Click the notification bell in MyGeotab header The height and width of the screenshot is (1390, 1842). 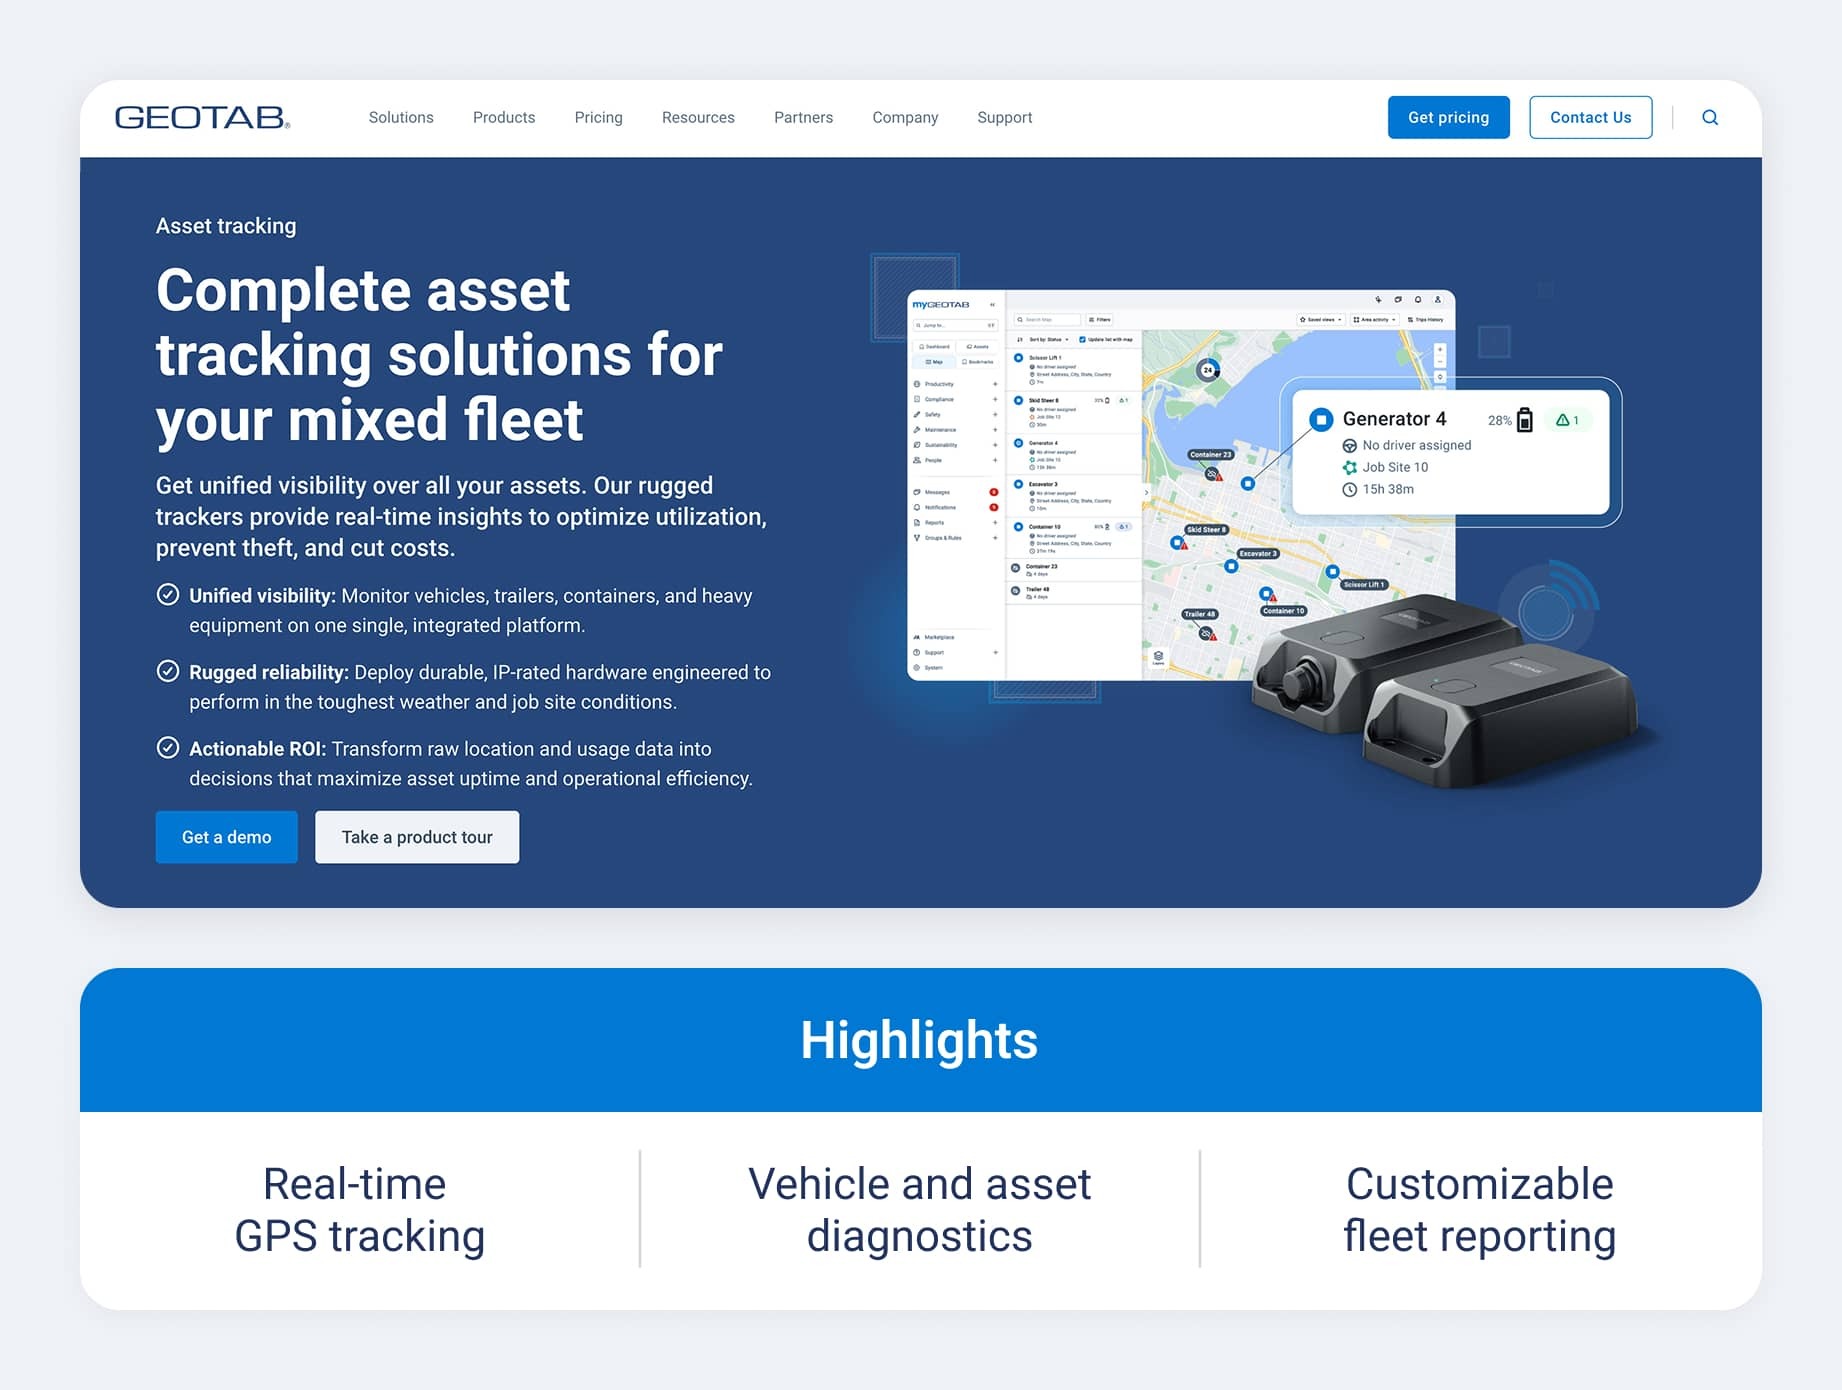point(1418,300)
